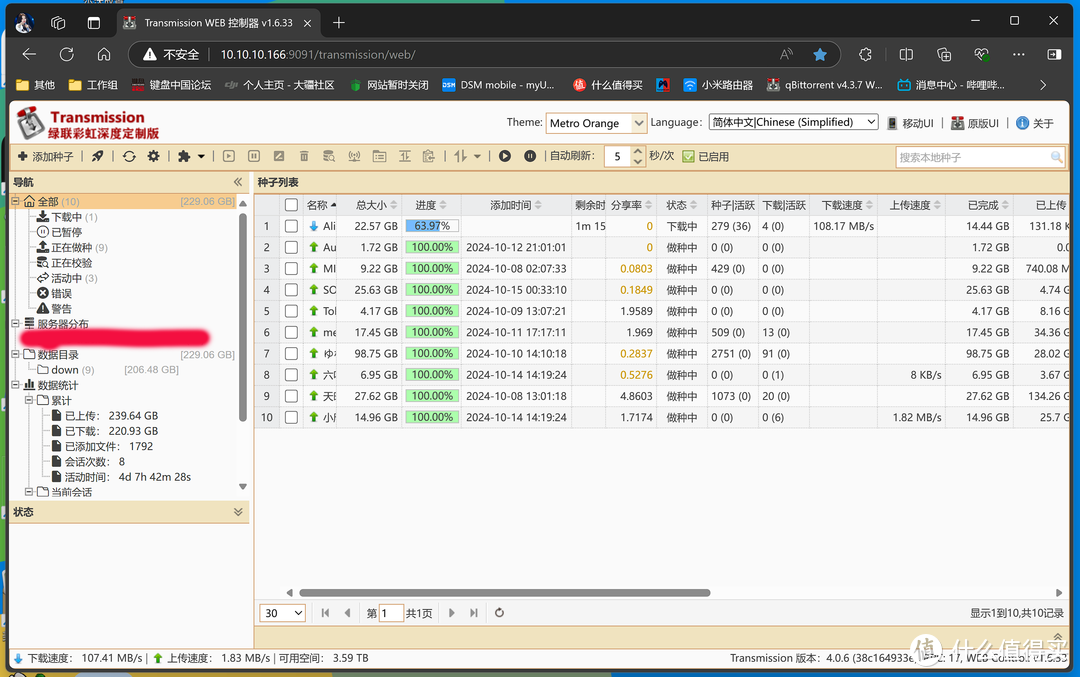The image size is (1080, 677).
Task: Click the puzzle-piece plugin icon
Action: 184,156
